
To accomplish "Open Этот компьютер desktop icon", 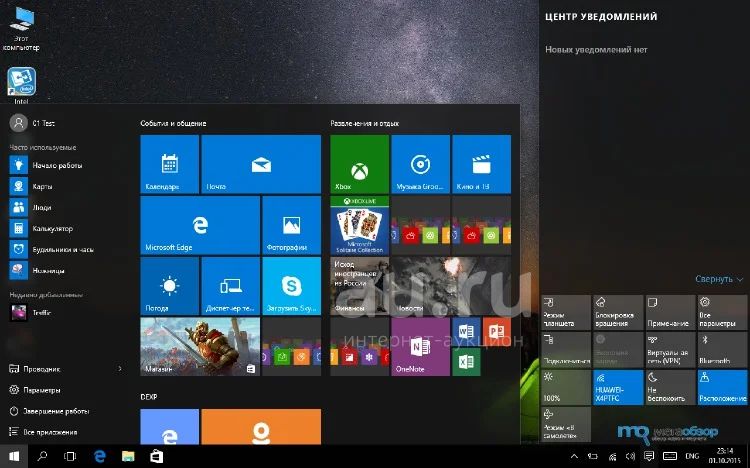I will click(x=21, y=28).
